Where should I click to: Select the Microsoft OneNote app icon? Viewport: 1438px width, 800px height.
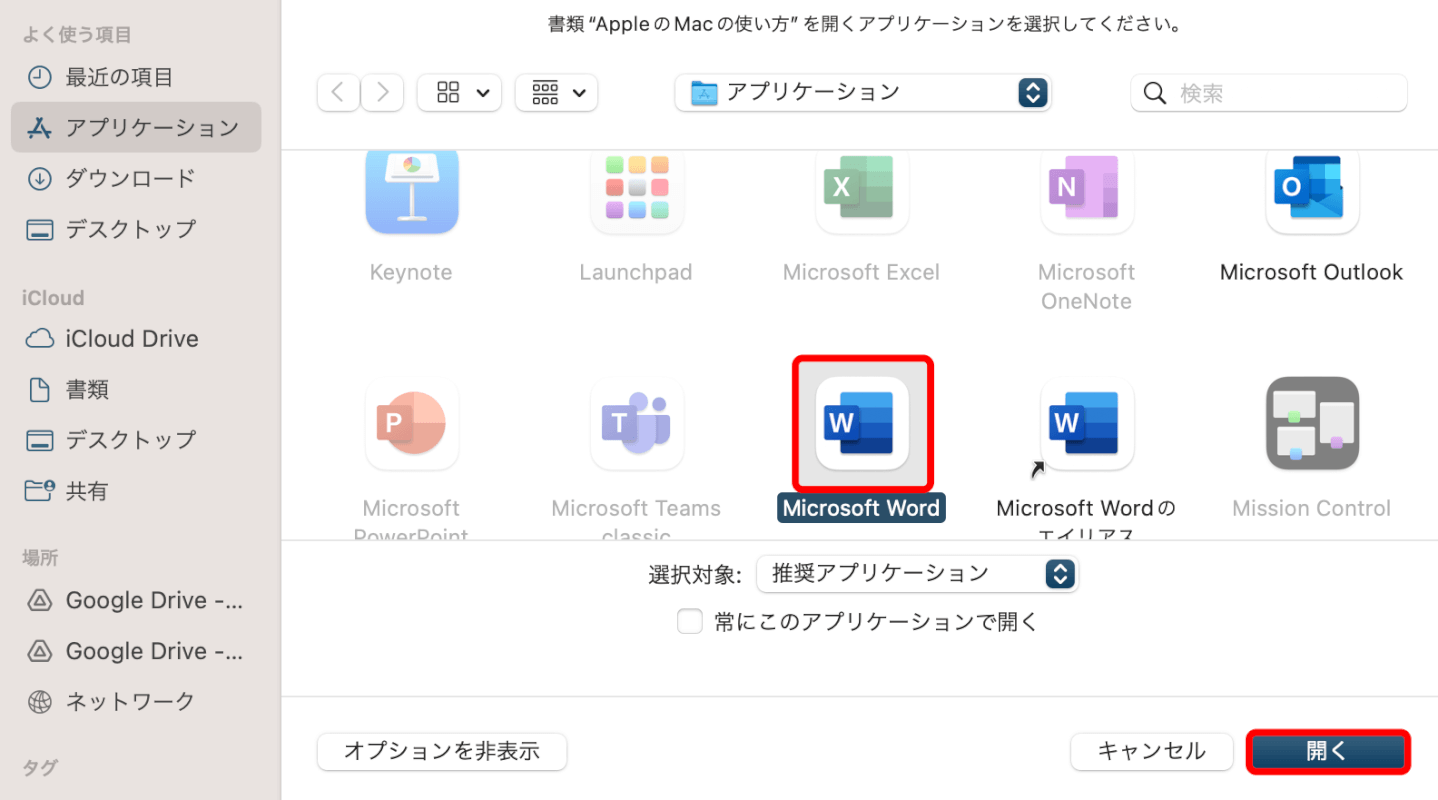tap(1086, 191)
